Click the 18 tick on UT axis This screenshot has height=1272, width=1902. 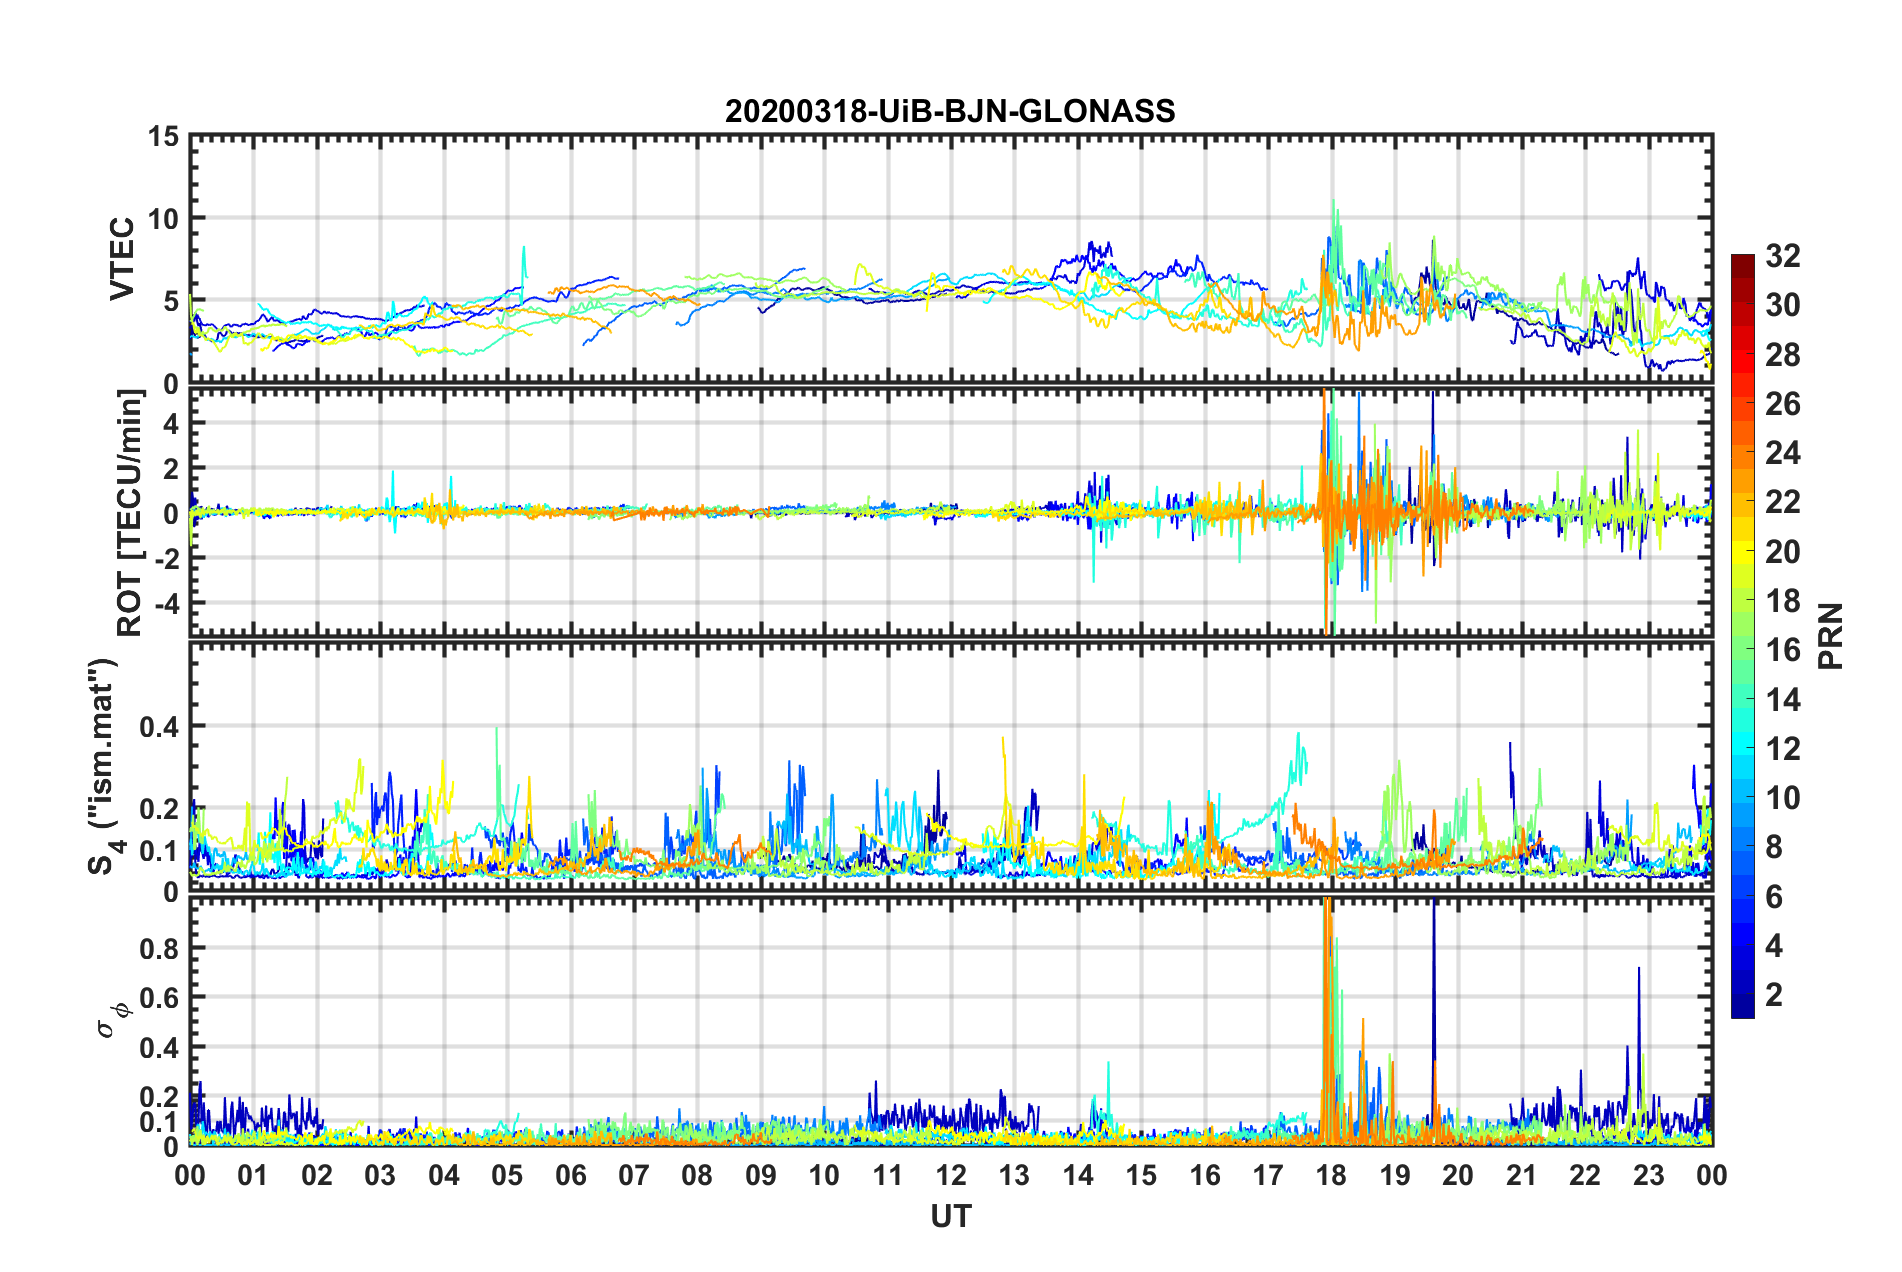click(x=1331, y=1175)
